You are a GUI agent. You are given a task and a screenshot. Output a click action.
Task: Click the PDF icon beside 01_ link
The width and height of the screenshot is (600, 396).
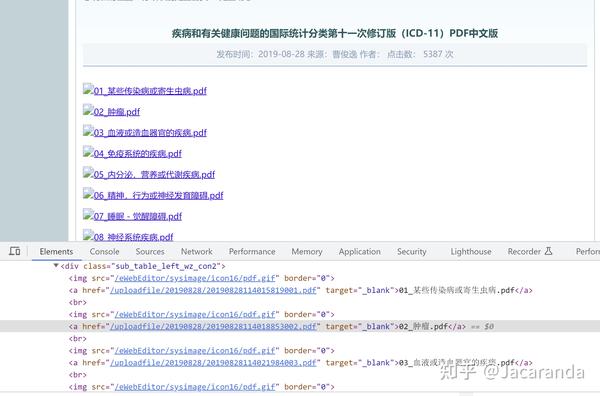pos(88,89)
